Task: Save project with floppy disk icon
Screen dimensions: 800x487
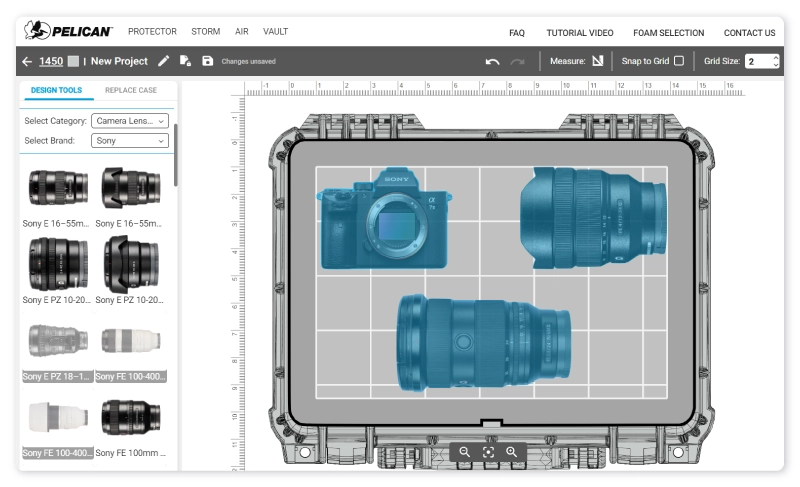Action: click(208, 61)
